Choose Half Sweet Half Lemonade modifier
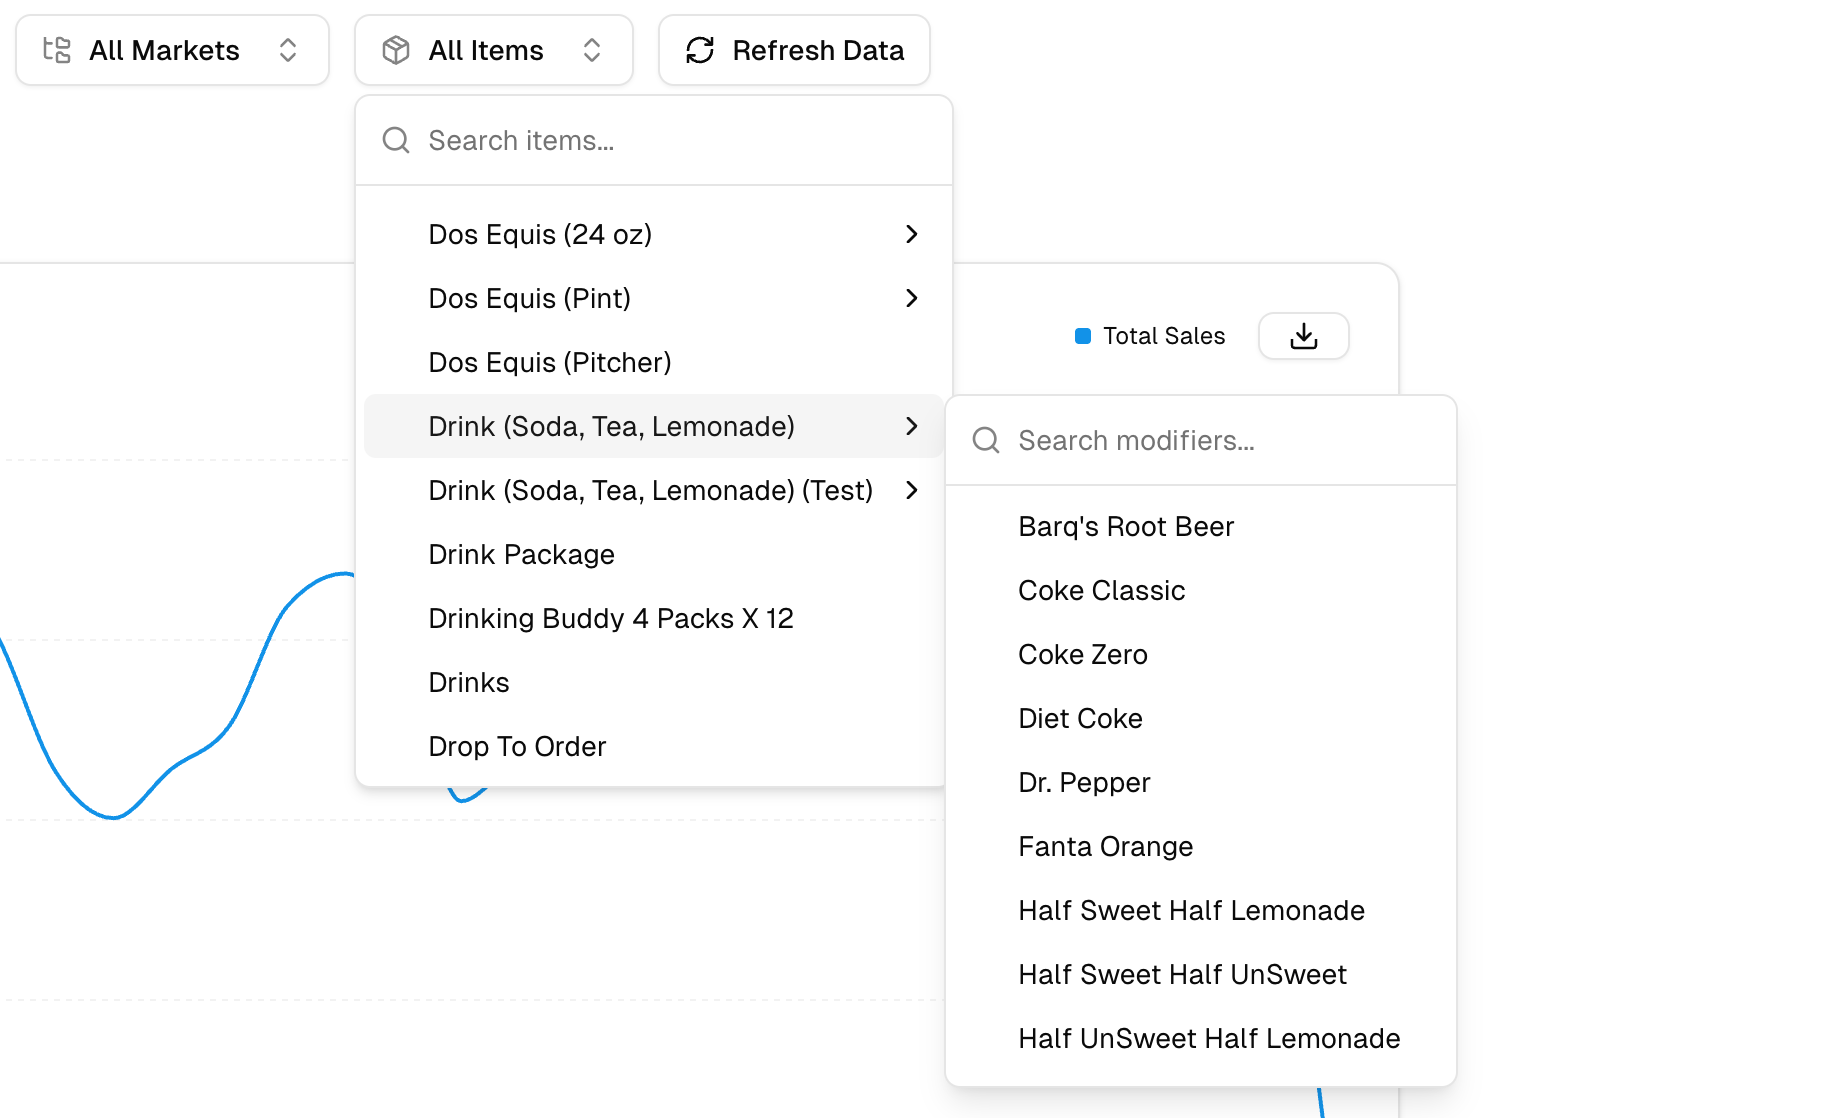 [x=1201, y=910]
